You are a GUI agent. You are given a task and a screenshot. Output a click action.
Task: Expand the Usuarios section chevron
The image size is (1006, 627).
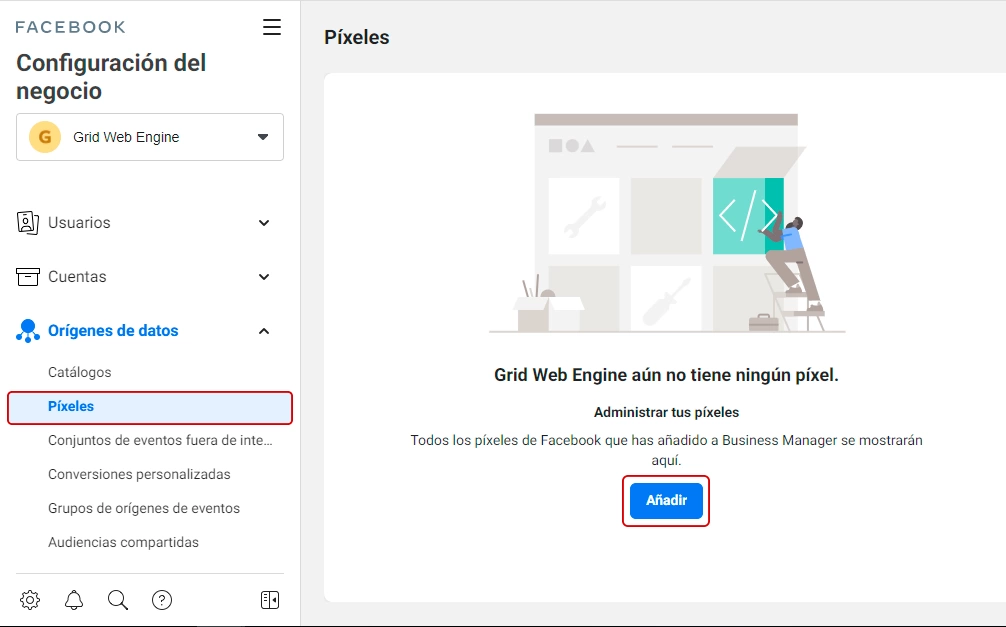pos(264,223)
